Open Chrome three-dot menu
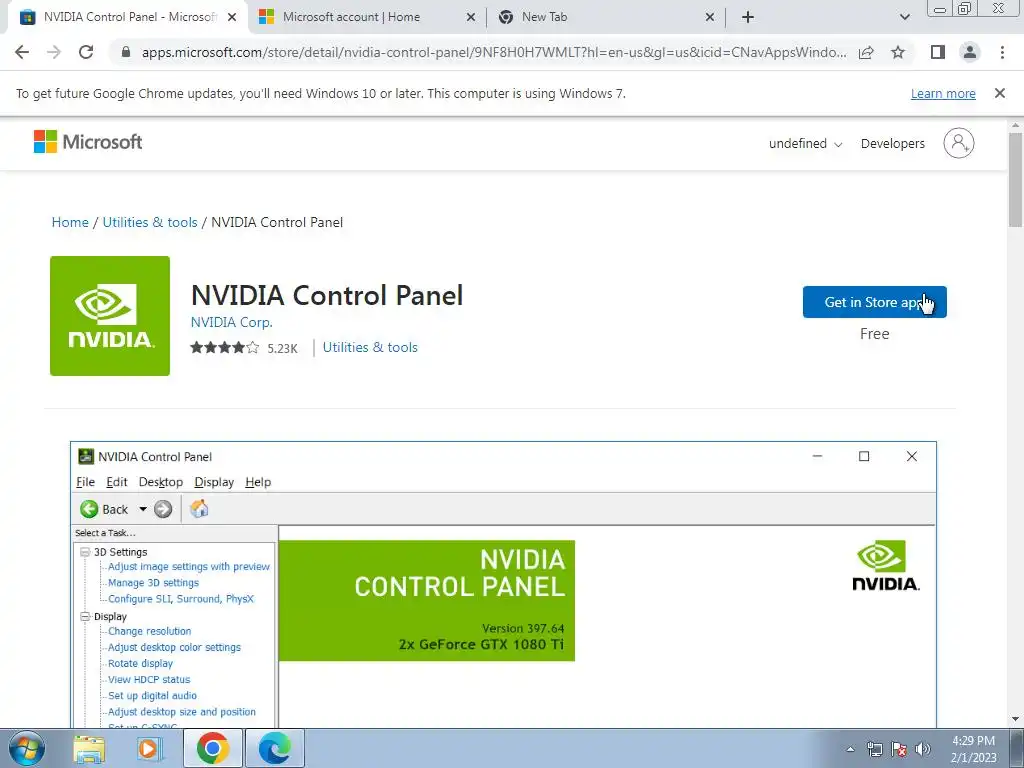This screenshot has width=1024, height=768. [1002, 52]
